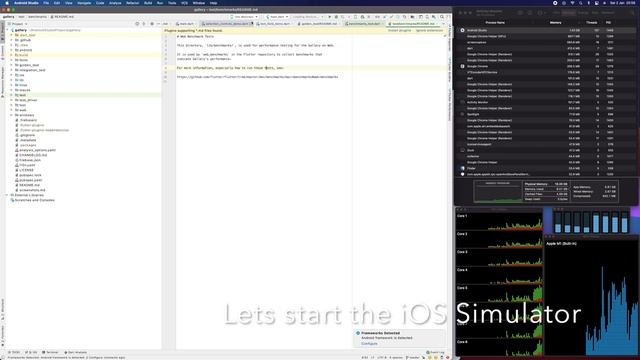This screenshot has width=640, height=360.
Task: Sort by PID column in Activity Monitor
Action: coord(608,23)
